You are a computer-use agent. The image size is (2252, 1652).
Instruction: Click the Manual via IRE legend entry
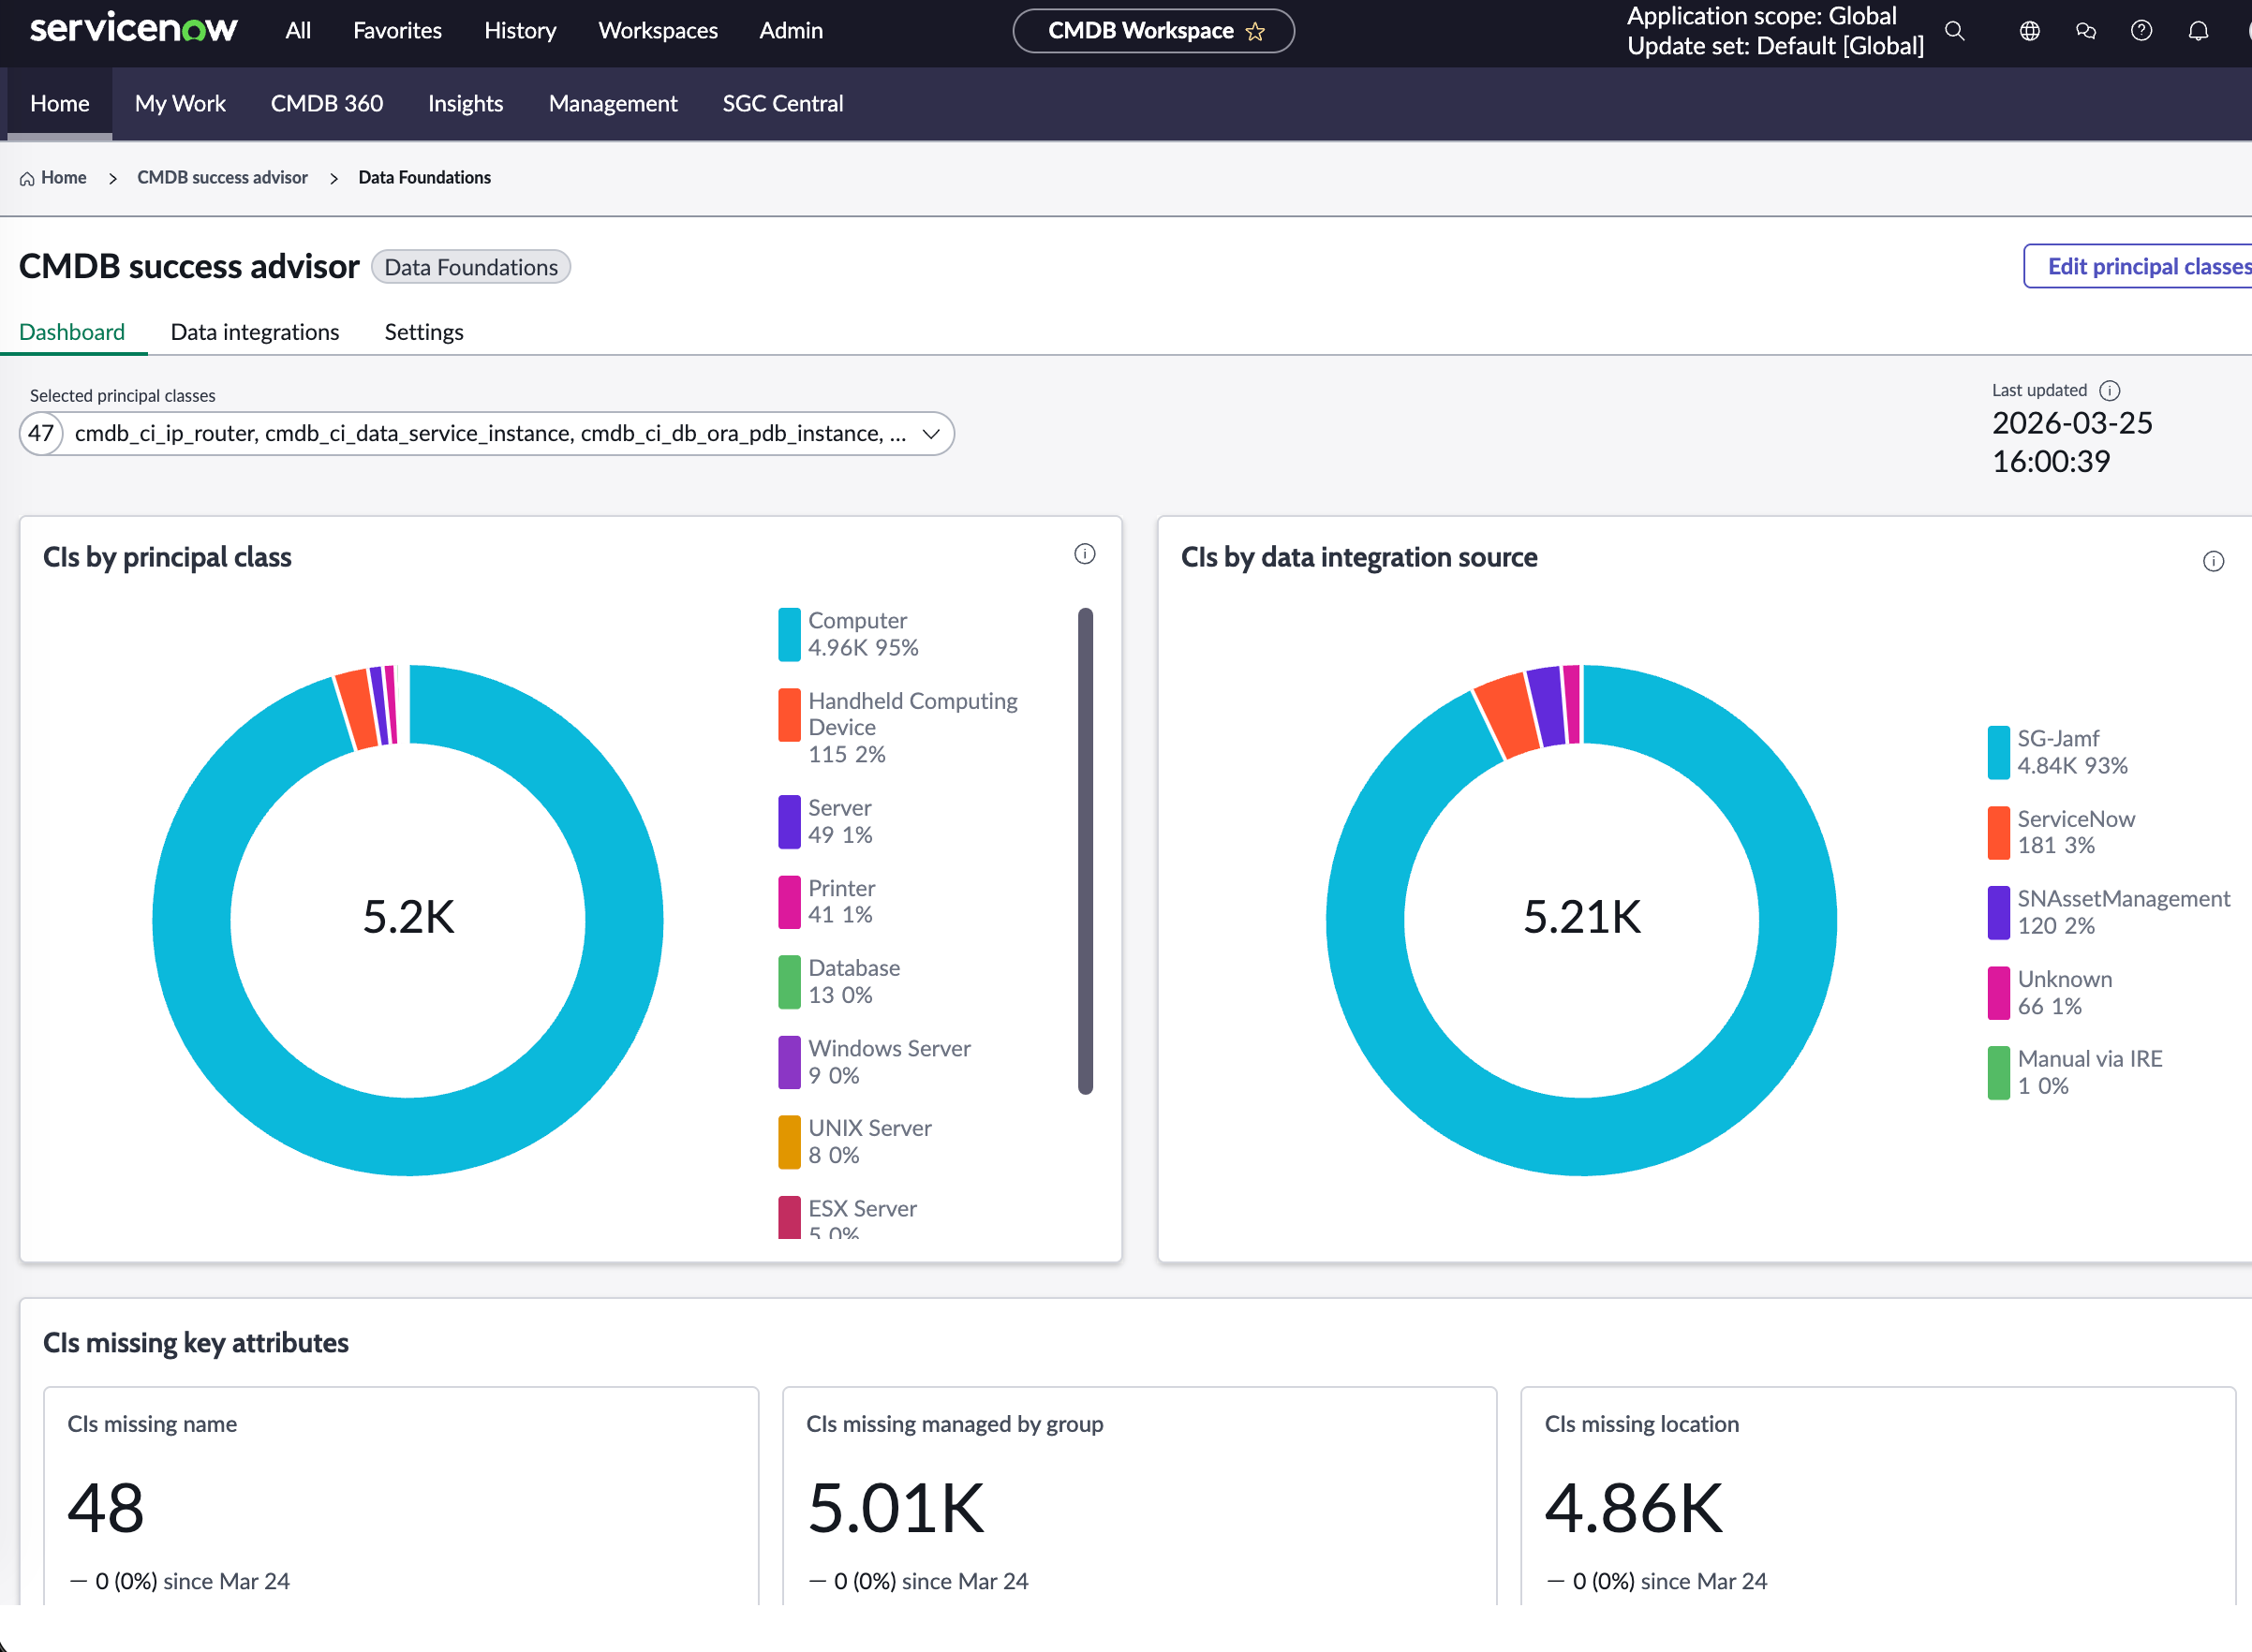[x=2075, y=1073]
